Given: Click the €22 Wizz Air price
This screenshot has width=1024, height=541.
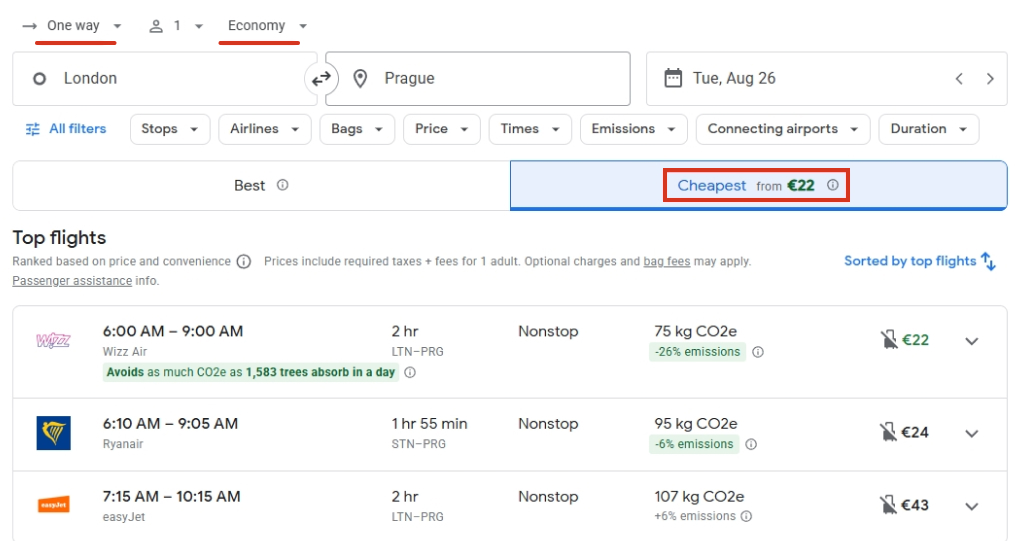Looking at the screenshot, I should [x=915, y=340].
